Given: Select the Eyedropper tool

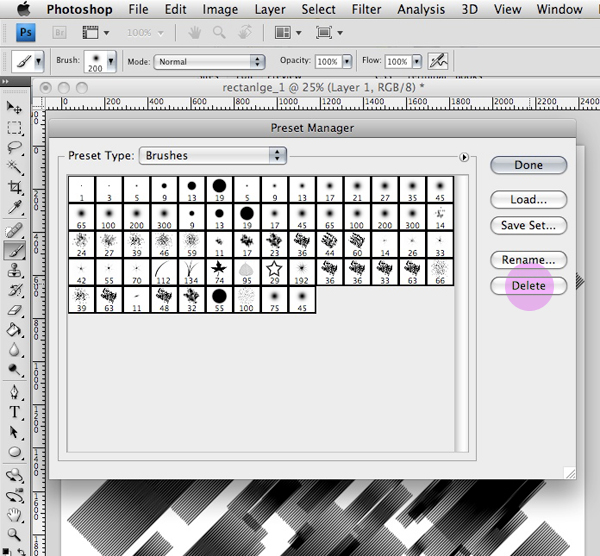Looking at the screenshot, I should click(15, 207).
